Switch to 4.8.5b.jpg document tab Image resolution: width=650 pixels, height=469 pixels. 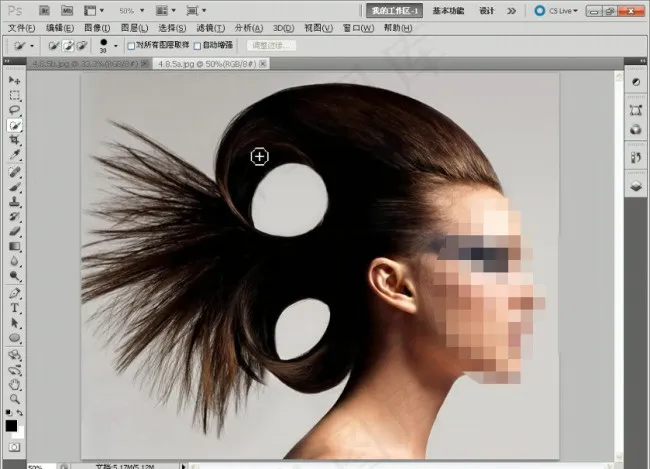click(x=85, y=64)
